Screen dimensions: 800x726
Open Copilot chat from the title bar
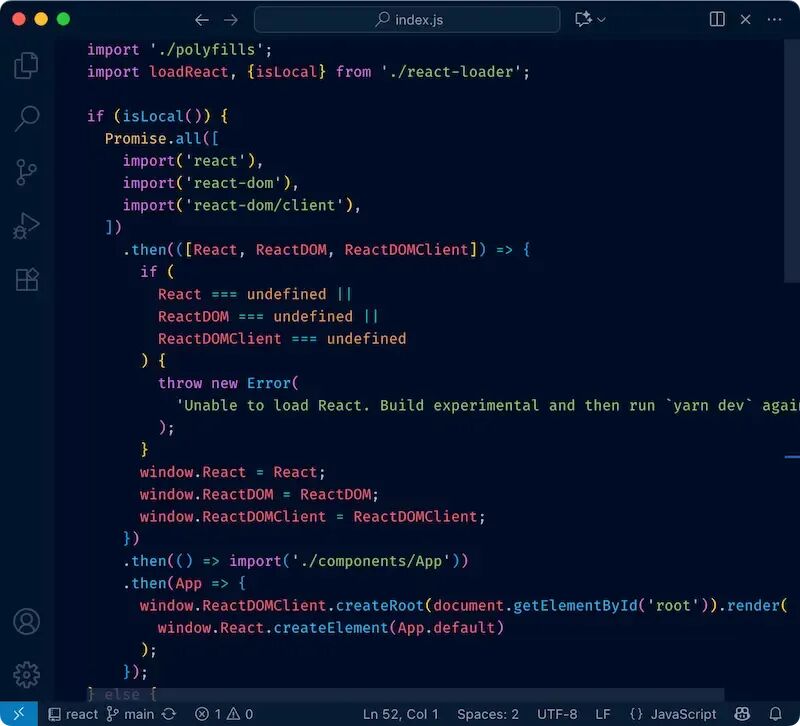pos(583,19)
